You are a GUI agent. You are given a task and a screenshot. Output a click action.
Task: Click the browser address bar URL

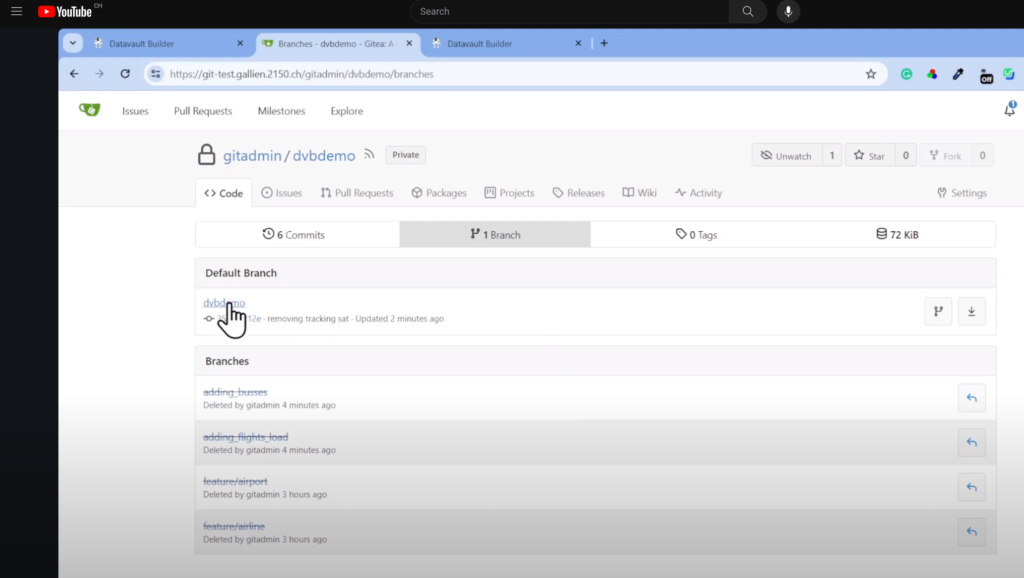(300, 74)
